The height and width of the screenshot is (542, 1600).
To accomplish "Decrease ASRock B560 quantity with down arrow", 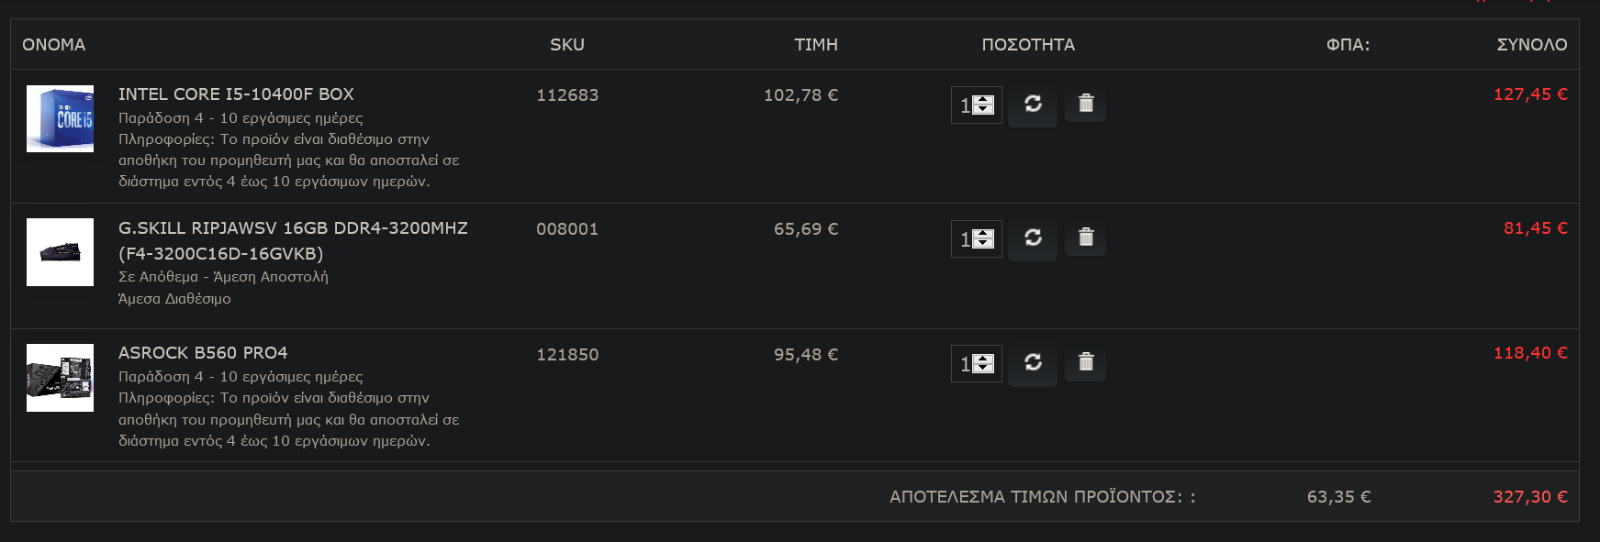I will coord(984,369).
